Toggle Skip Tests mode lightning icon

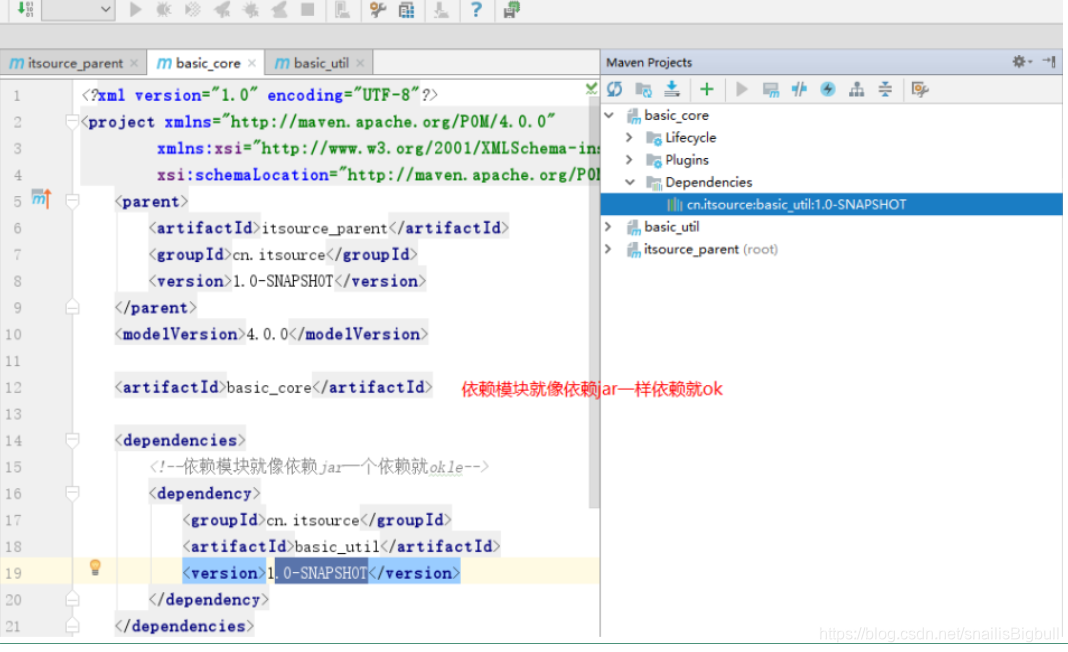click(828, 89)
